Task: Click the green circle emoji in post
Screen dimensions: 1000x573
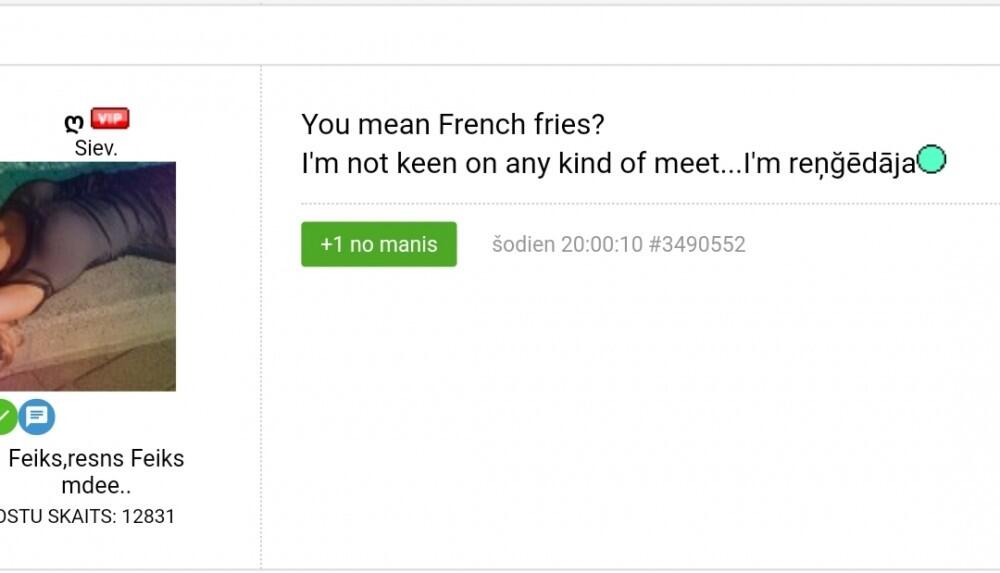Action: tap(931, 159)
